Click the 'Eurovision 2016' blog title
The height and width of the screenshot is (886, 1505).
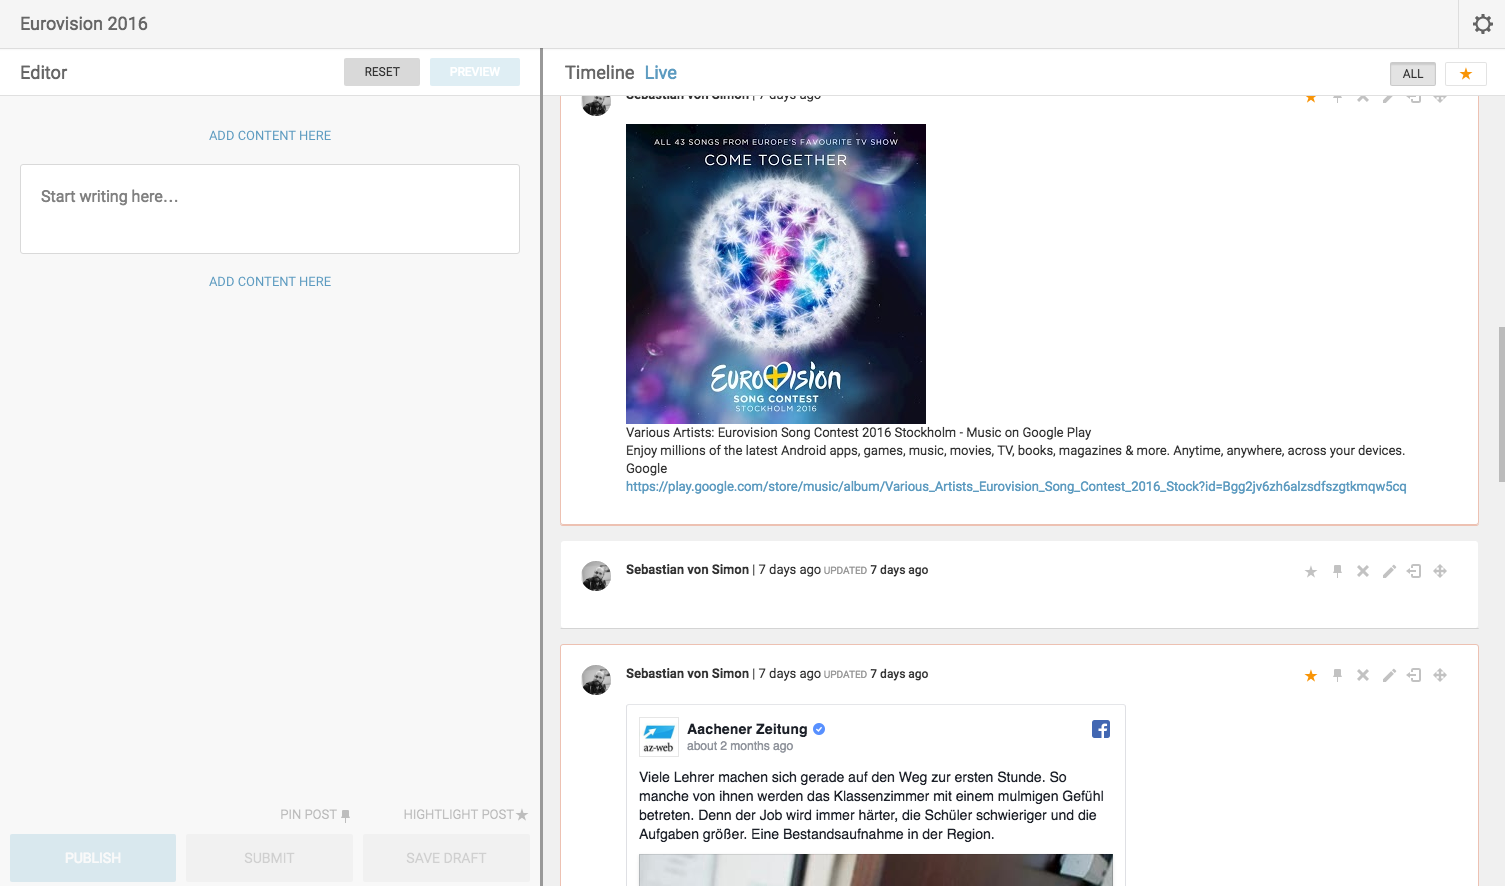84,24
